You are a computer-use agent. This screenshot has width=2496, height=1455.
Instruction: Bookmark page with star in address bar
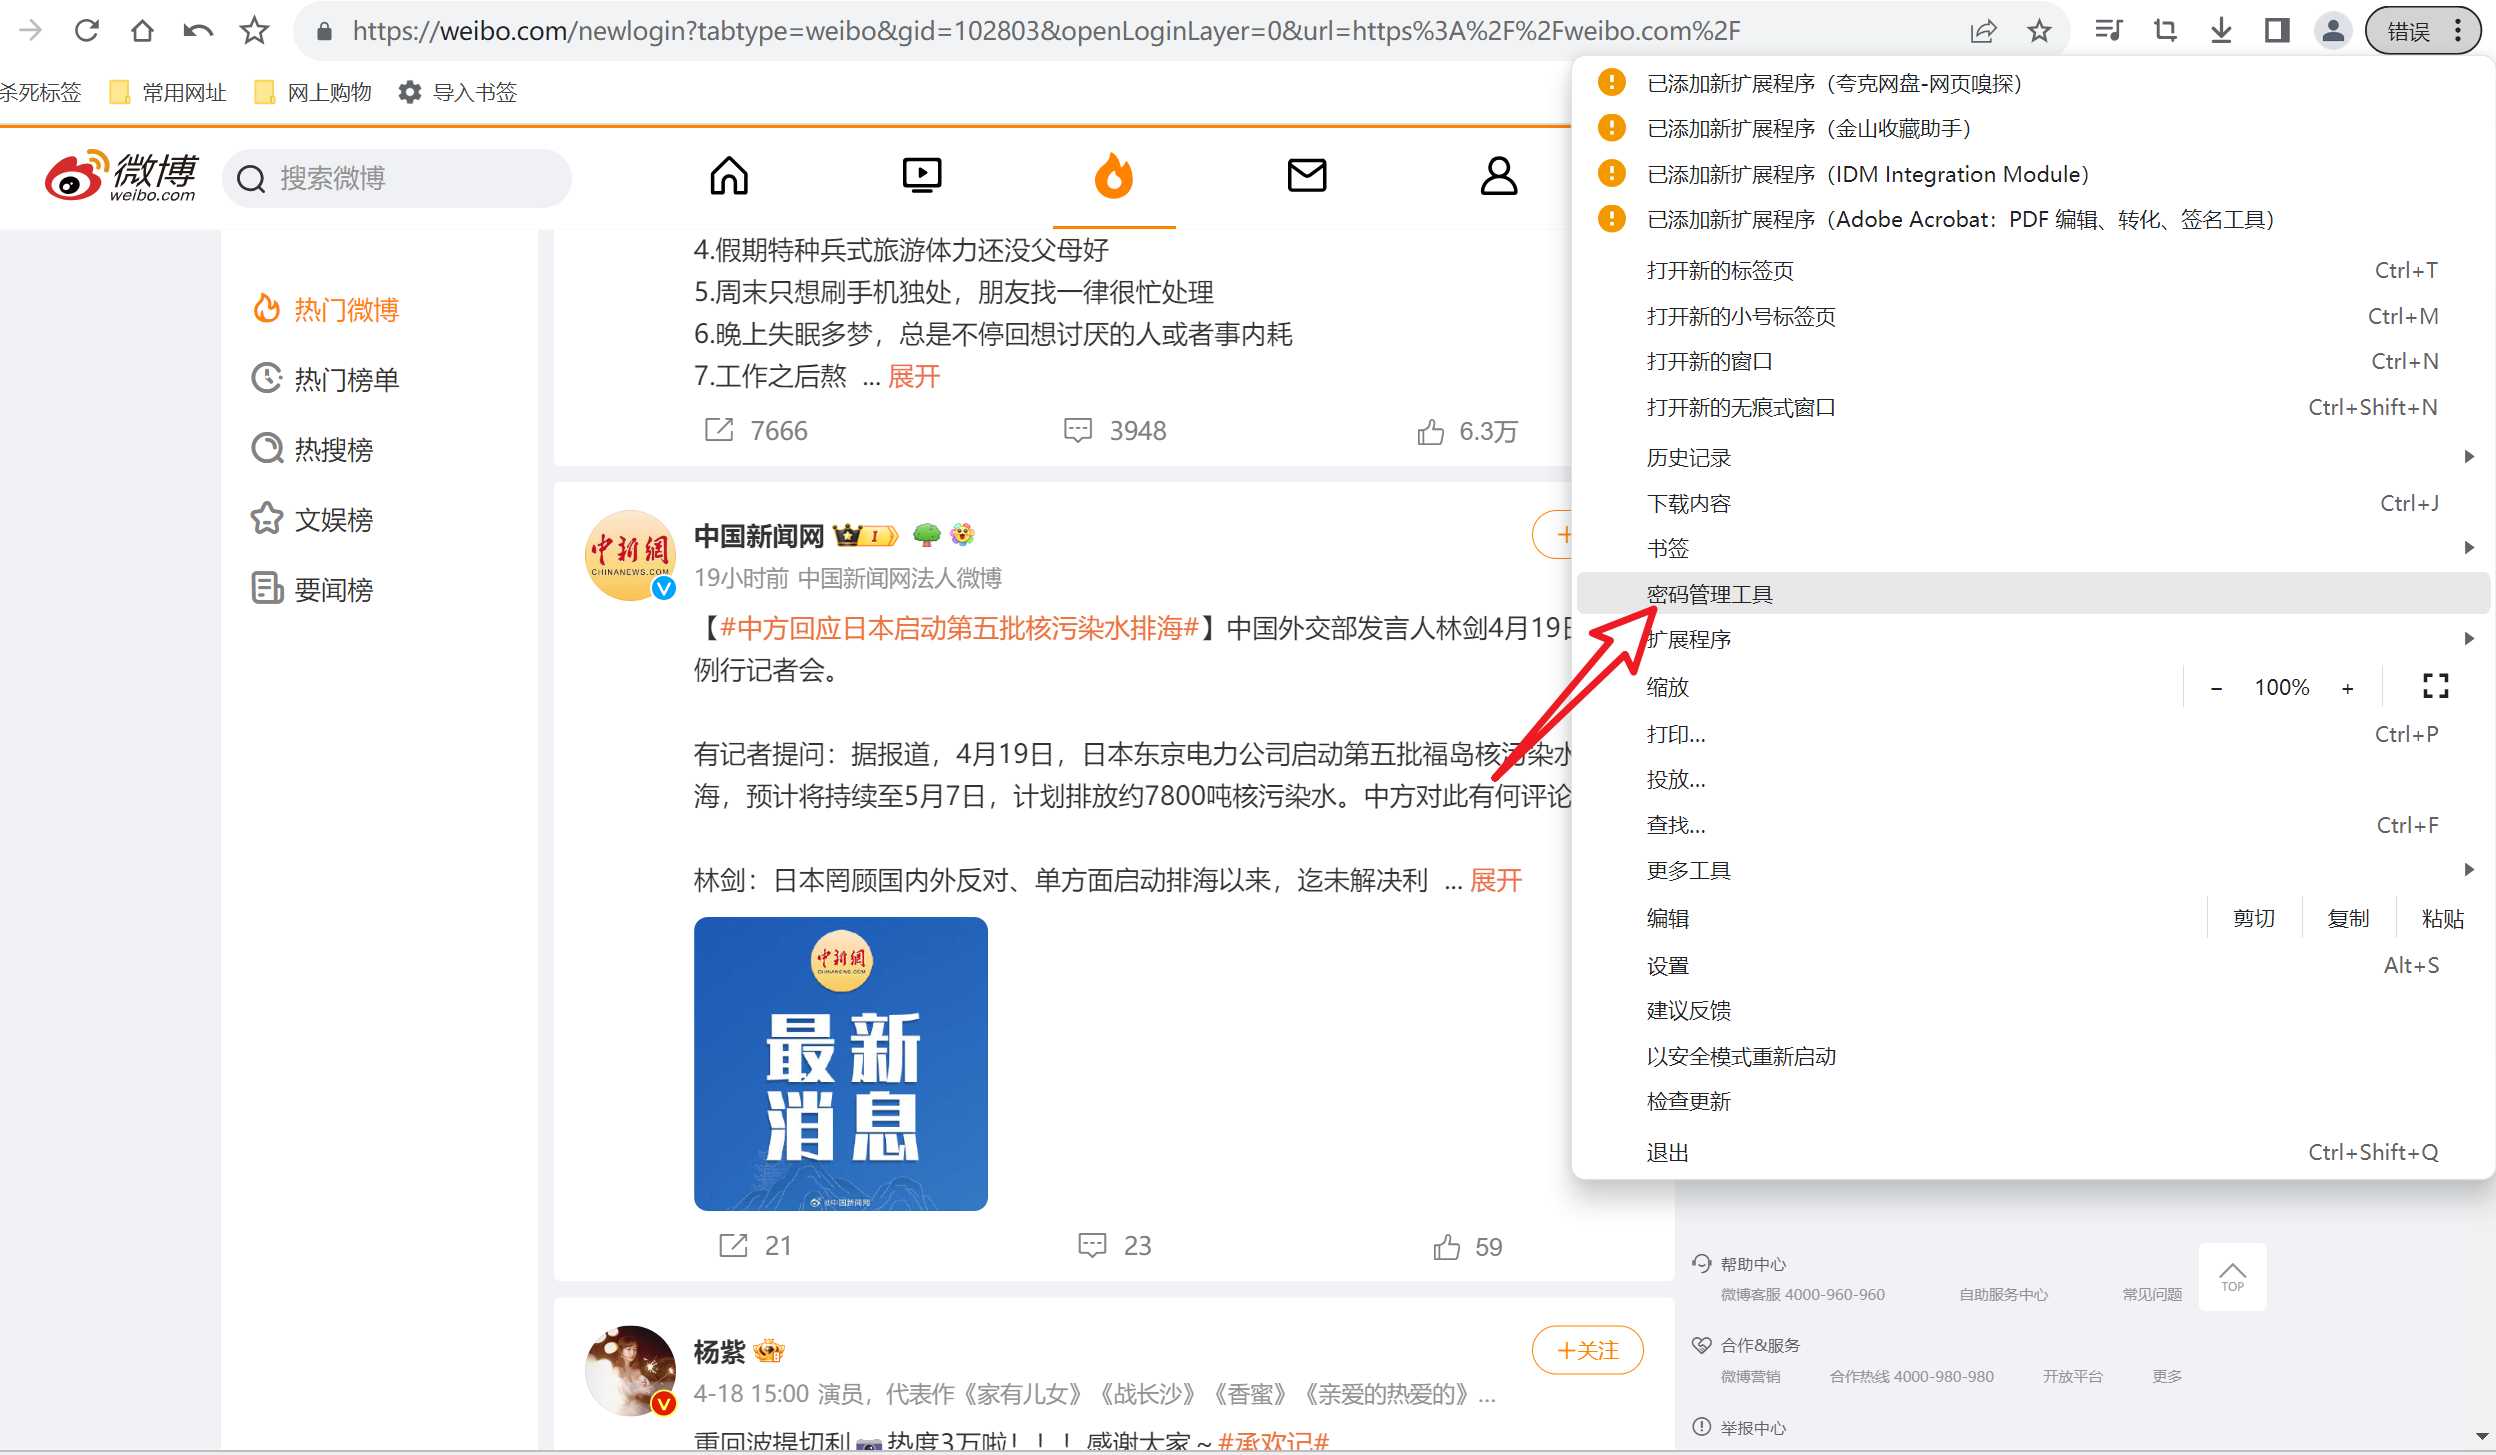(2040, 31)
